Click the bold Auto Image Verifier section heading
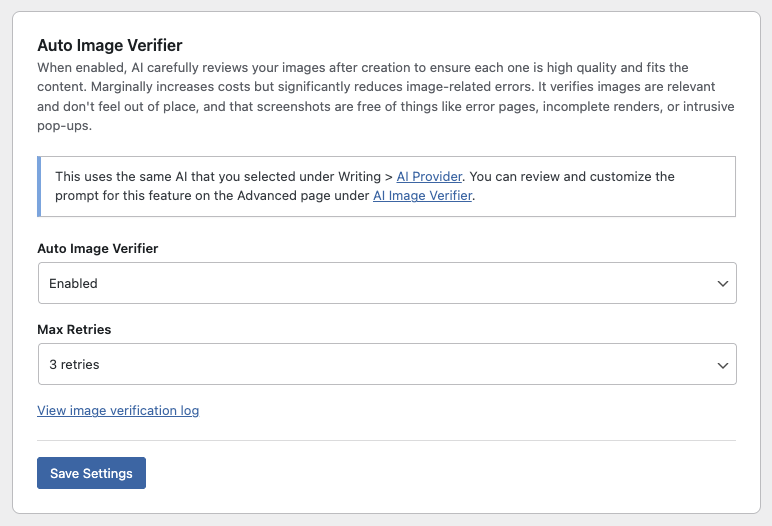Screen dimensions: 772x526 (x=110, y=45)
